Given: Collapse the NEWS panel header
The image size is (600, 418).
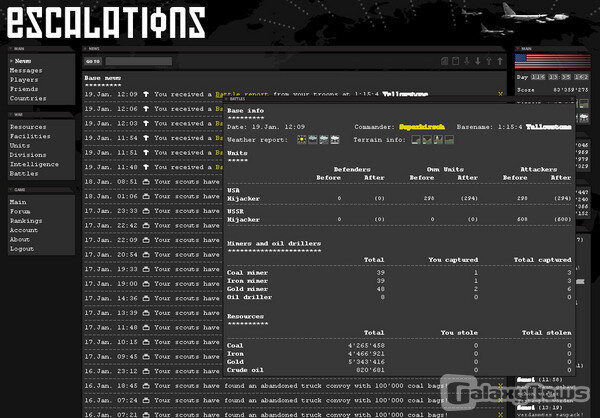Looking at the screenshot, I should tap(85, 49).
